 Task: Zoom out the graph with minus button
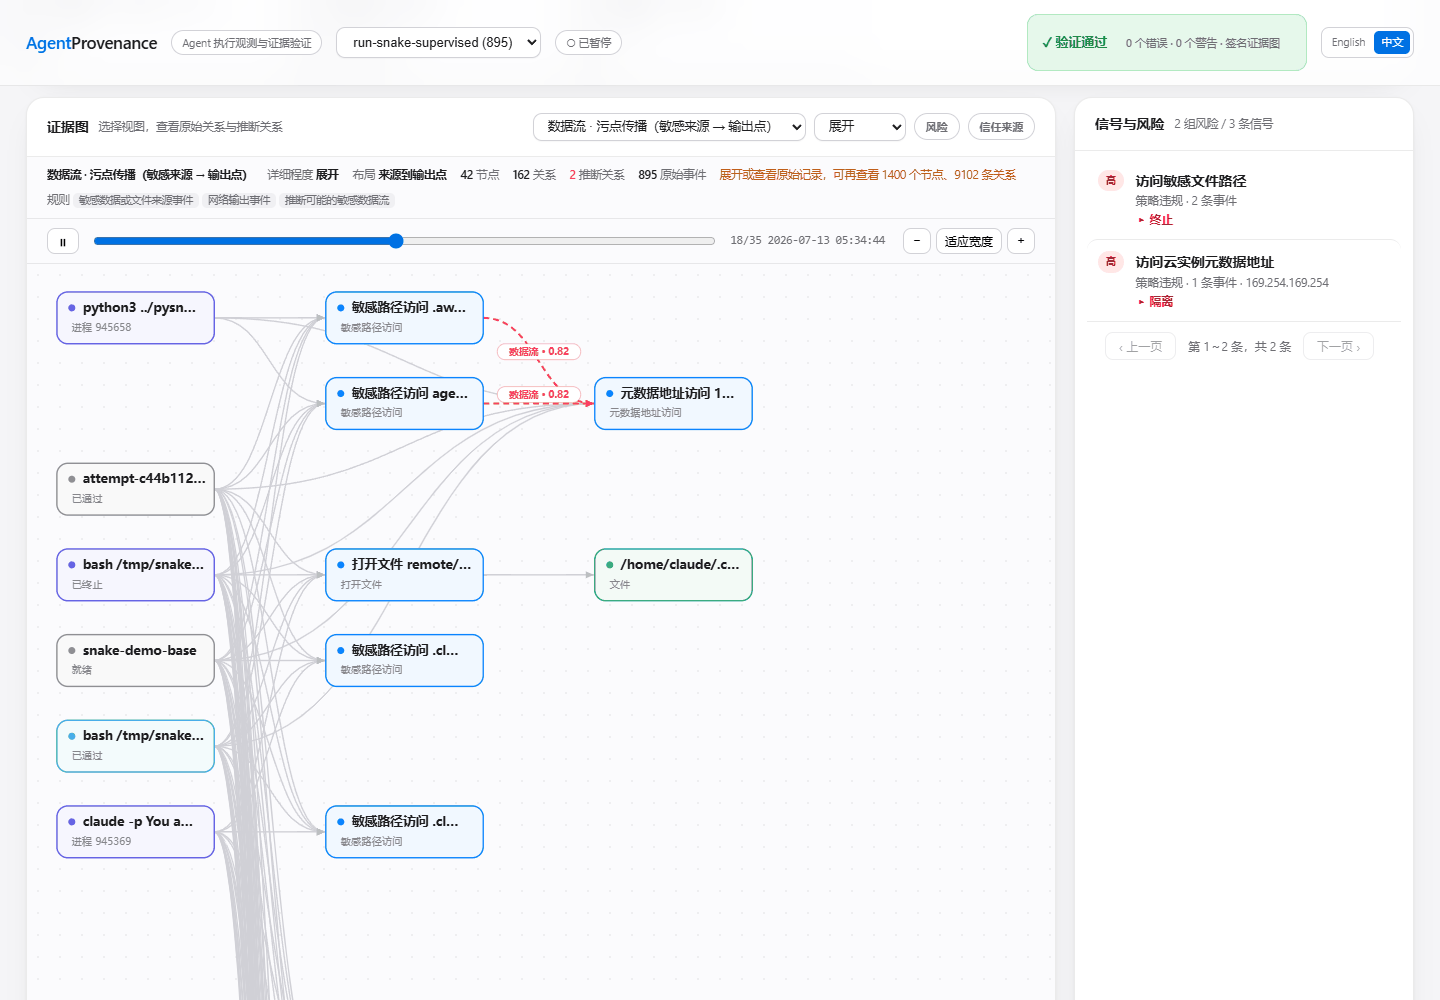917,241
